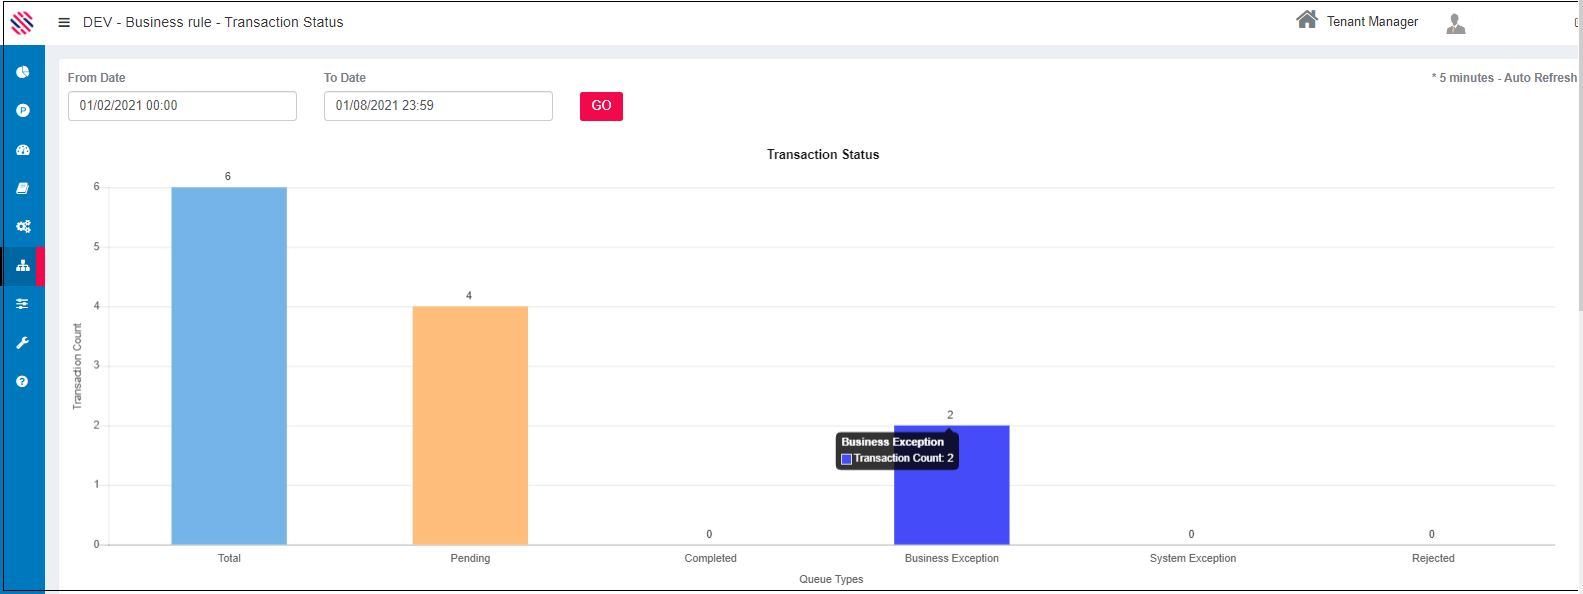The height and width of the screenshot is (594, 1583).
Task: Click the orange Pending bar
Action: 470,425
